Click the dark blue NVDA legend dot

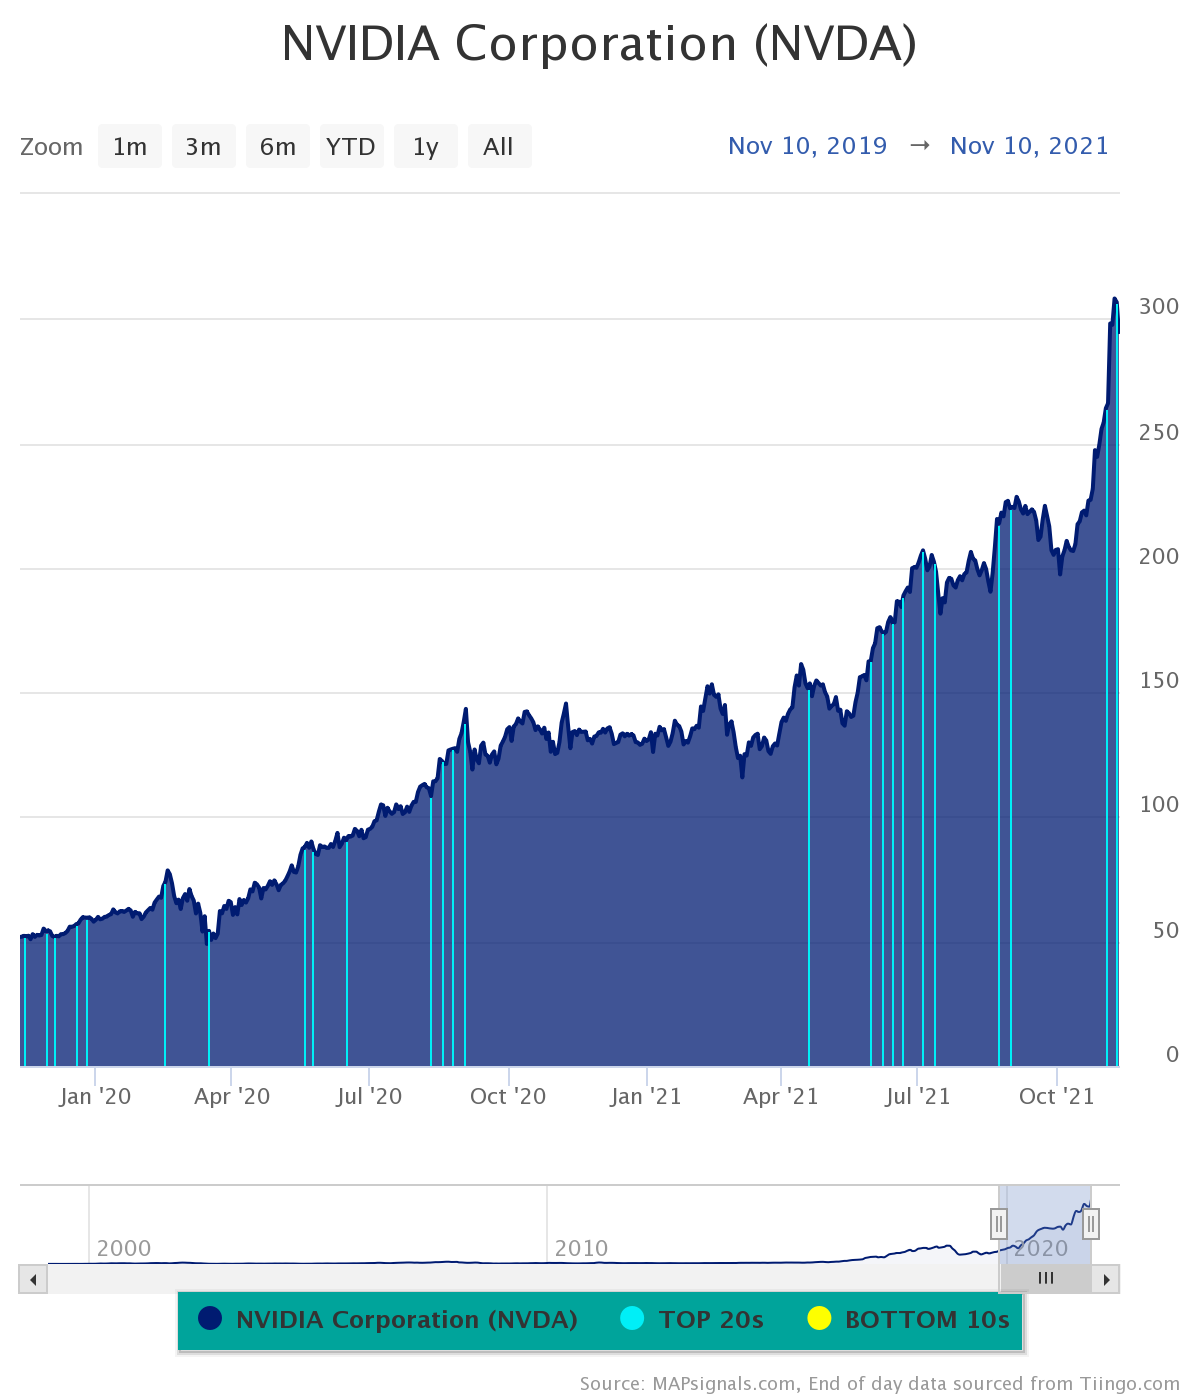210,1318
